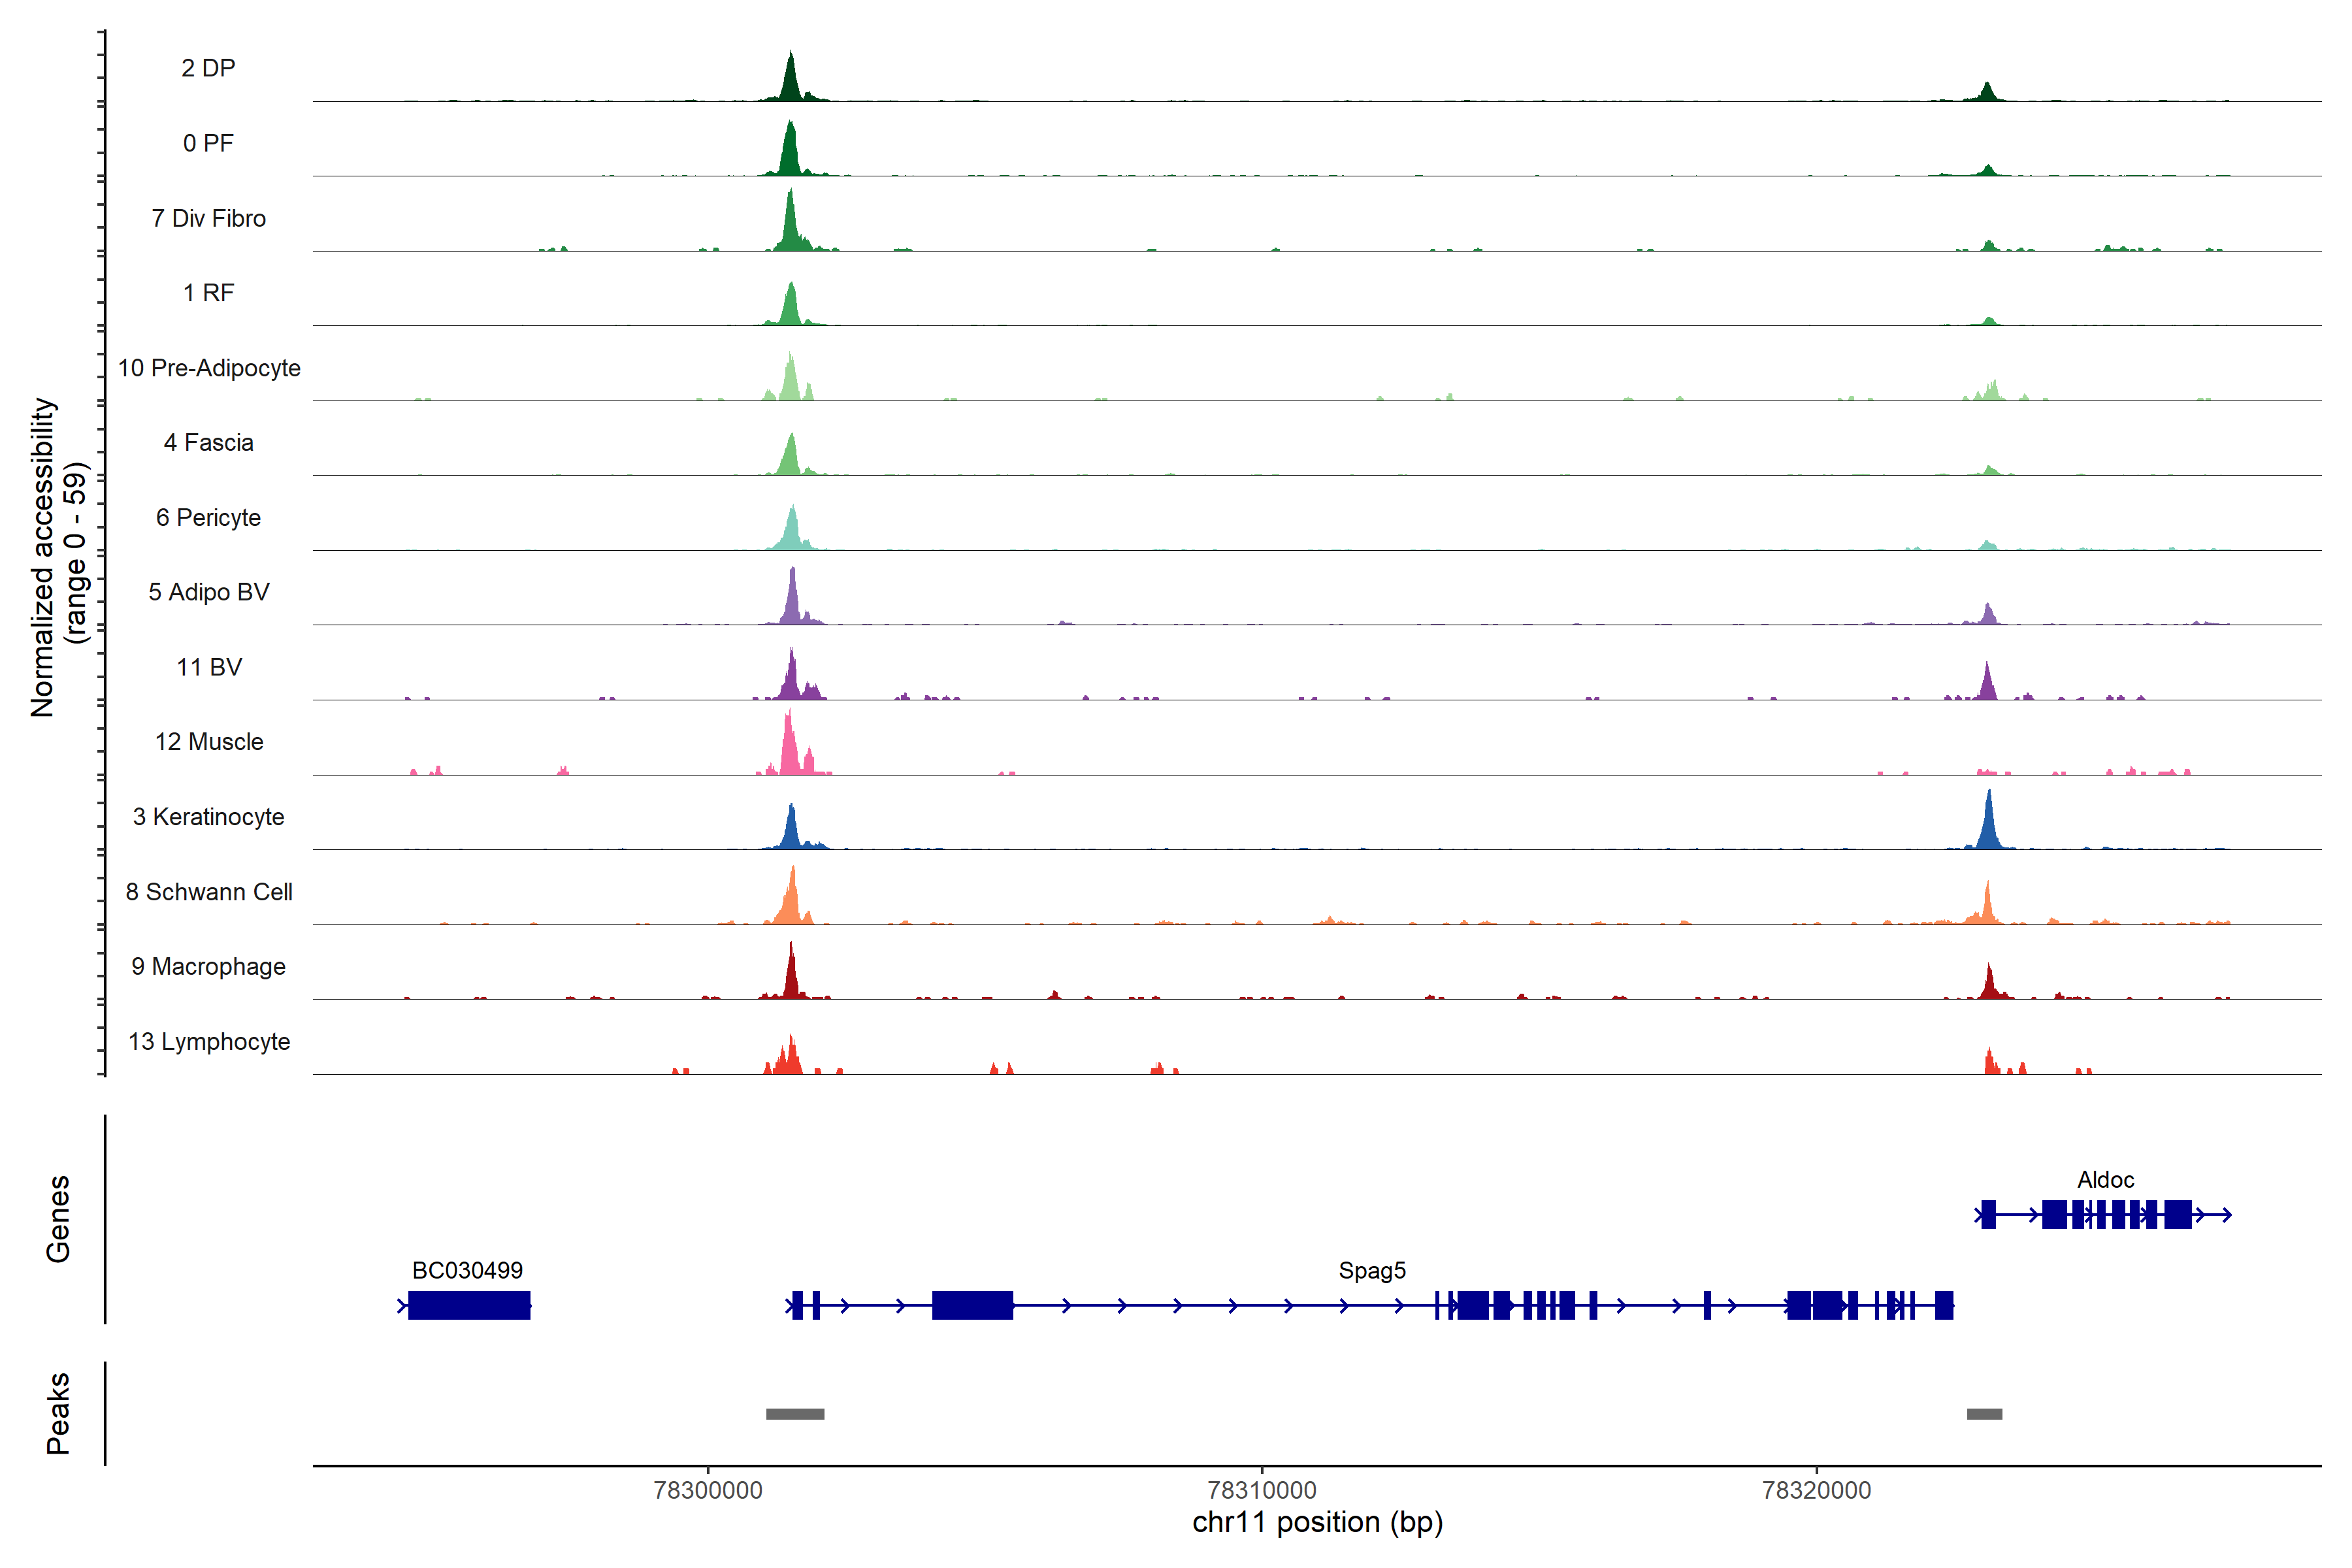2352x1568 pixels.
Task: Select the right gray peak bar
Action: [x=1984, y=1414]
